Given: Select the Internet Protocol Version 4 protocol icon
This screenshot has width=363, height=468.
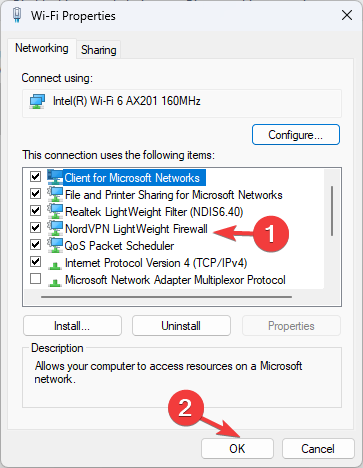Looking at the screenshot, I should (x=55, y=265).
